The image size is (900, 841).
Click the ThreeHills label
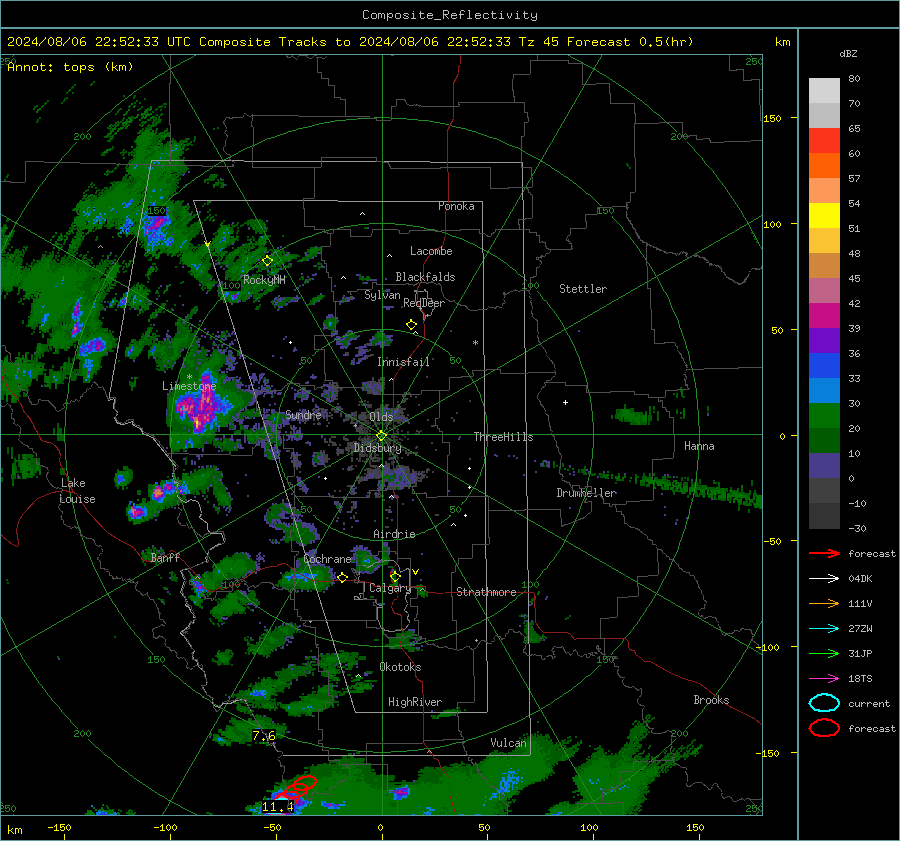(503, 437)
